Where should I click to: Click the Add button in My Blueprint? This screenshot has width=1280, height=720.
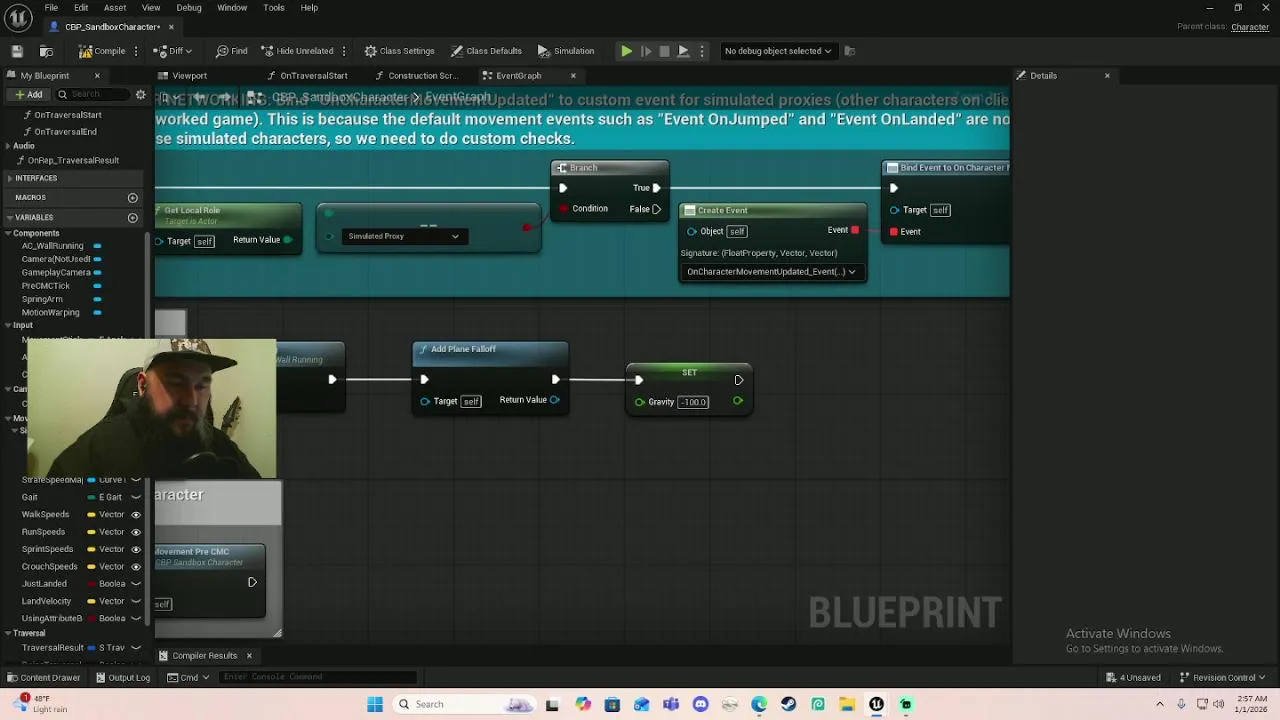28,94
